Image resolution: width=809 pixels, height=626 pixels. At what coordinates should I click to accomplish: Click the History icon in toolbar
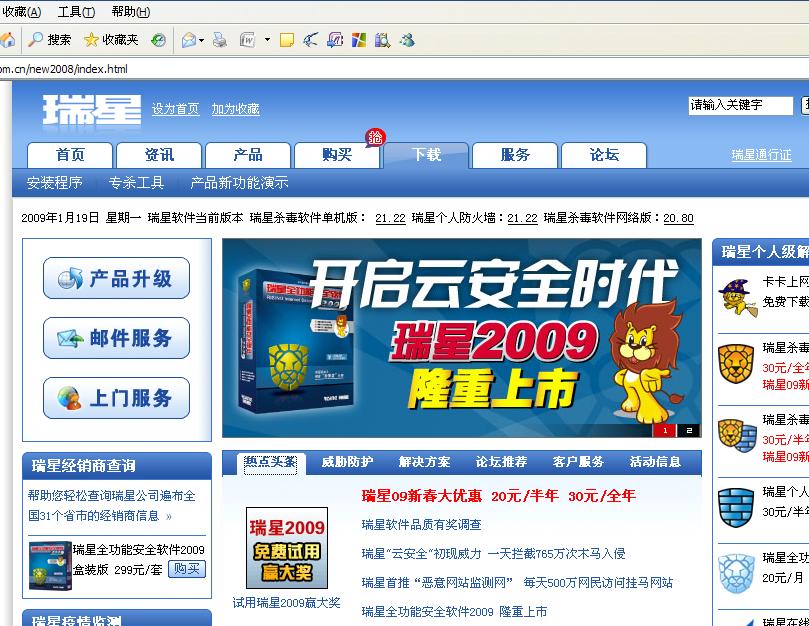point(158,40)
